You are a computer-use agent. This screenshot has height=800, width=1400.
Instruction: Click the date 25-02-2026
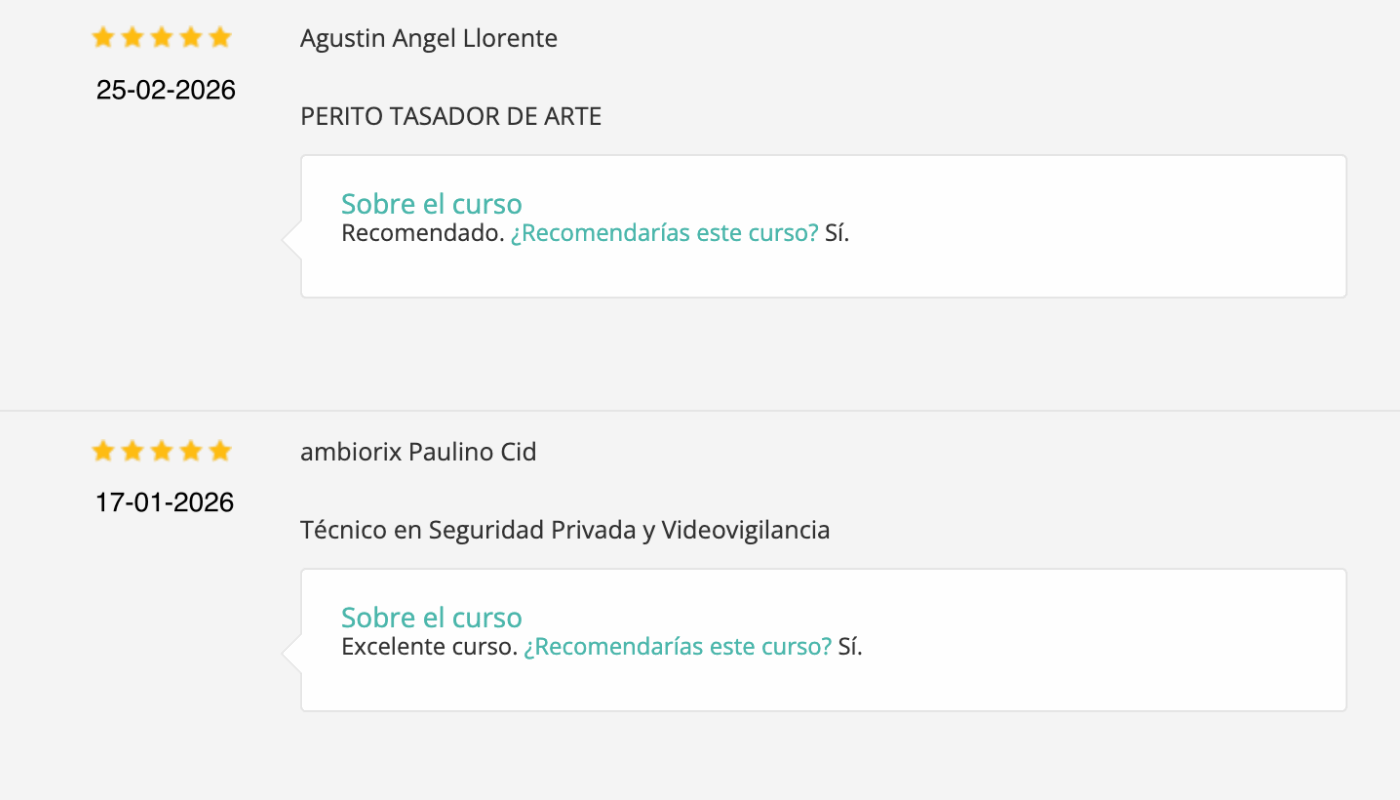[165, 89]
